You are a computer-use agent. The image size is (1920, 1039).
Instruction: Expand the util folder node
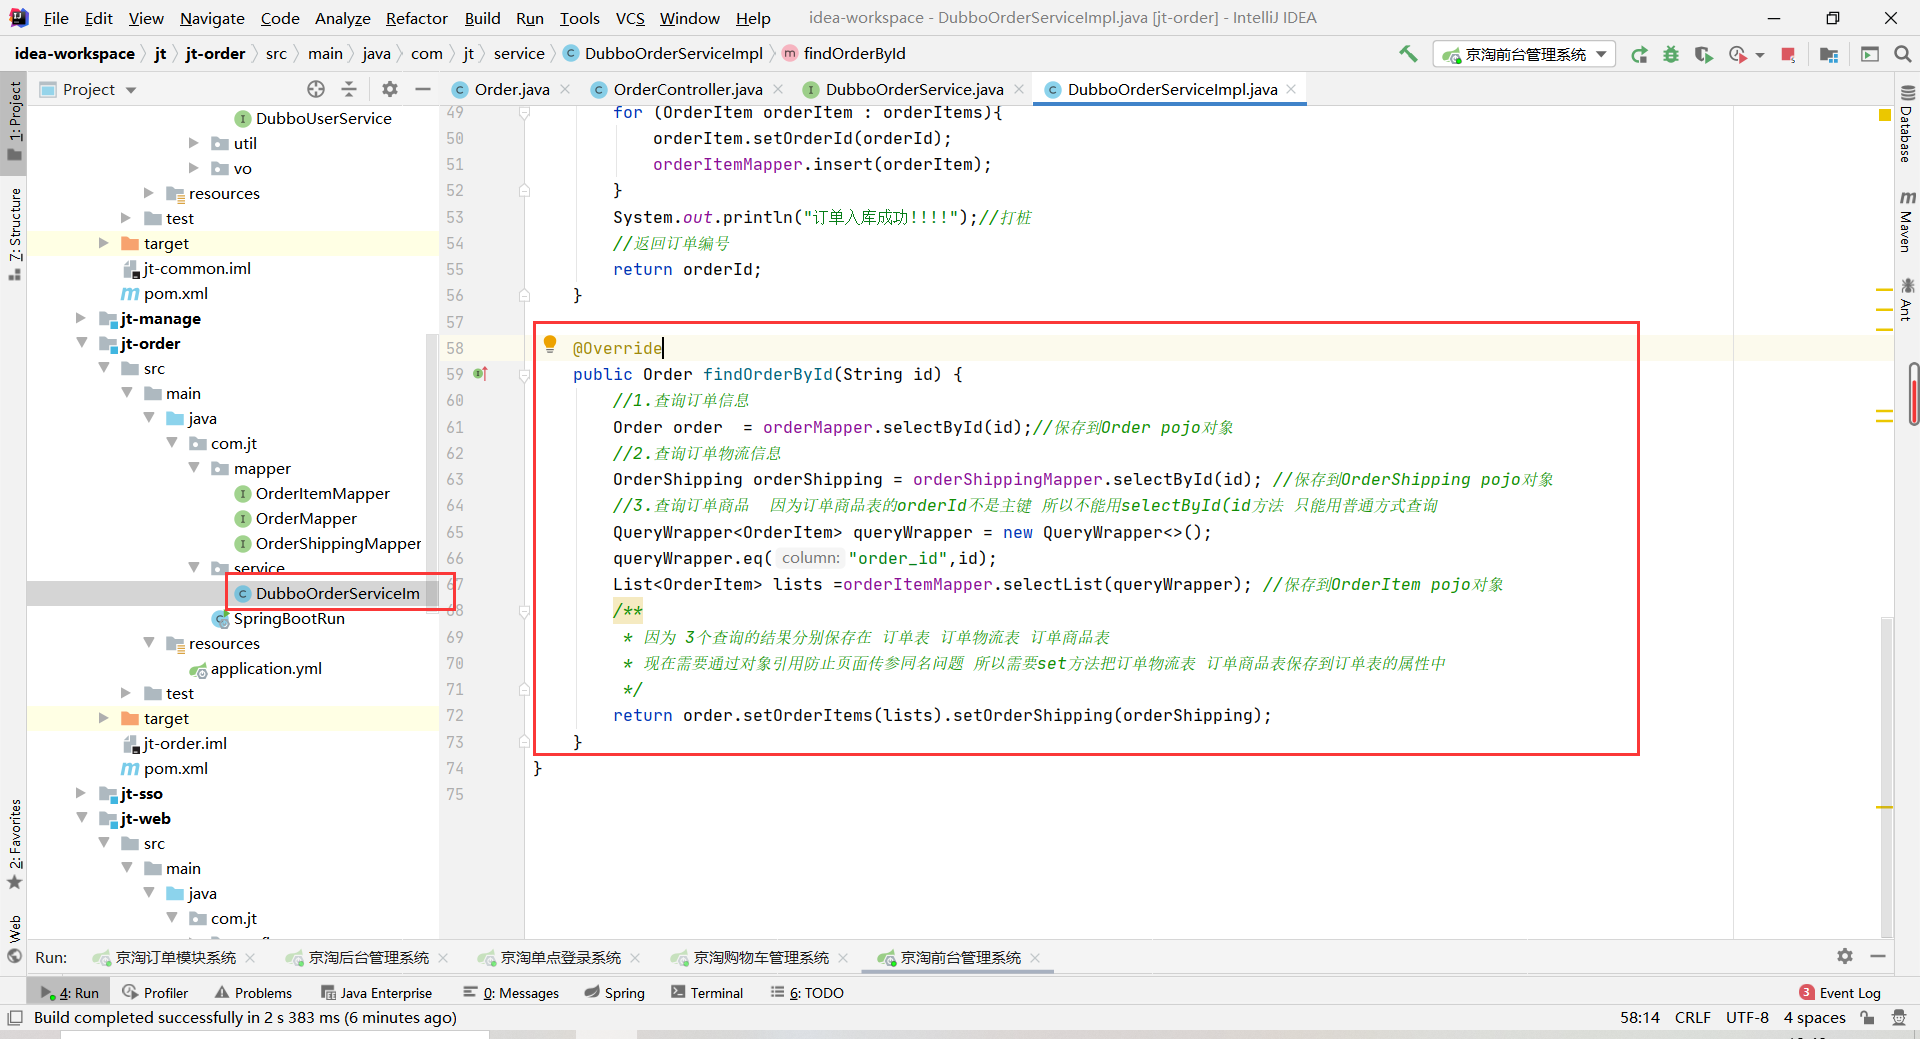tap(194, 143)
